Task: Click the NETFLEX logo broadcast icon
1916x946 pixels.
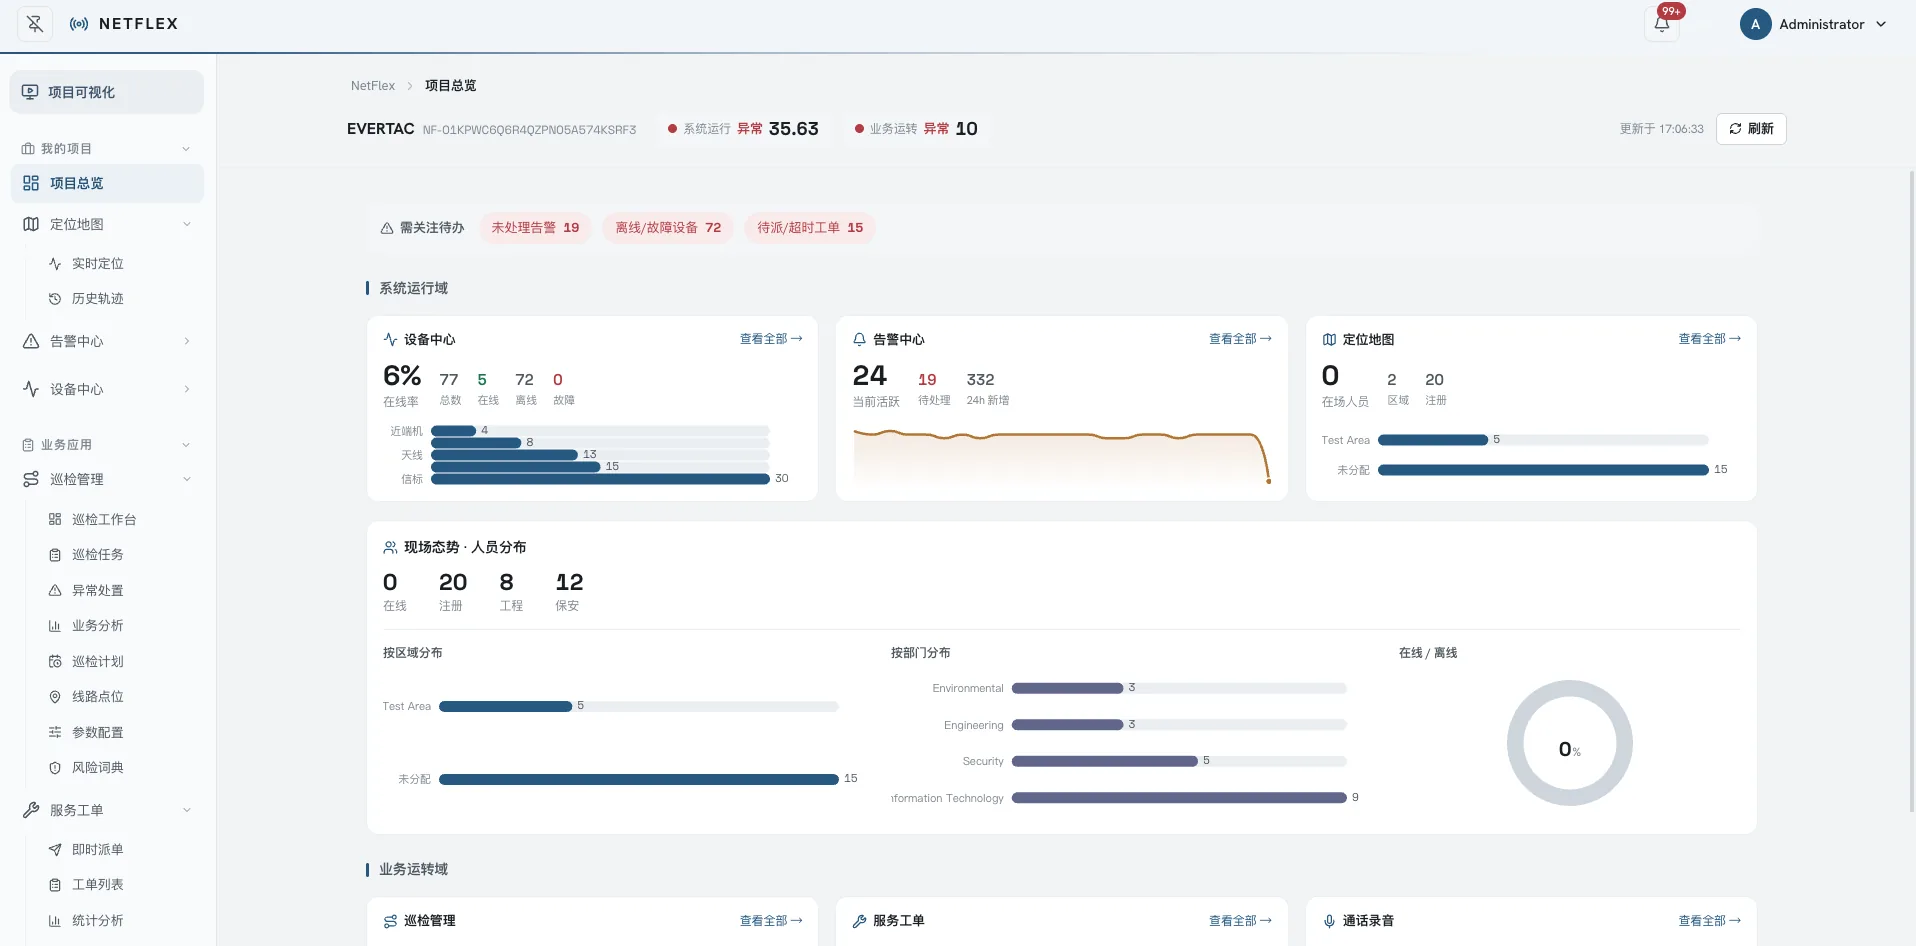Action: 79,24
